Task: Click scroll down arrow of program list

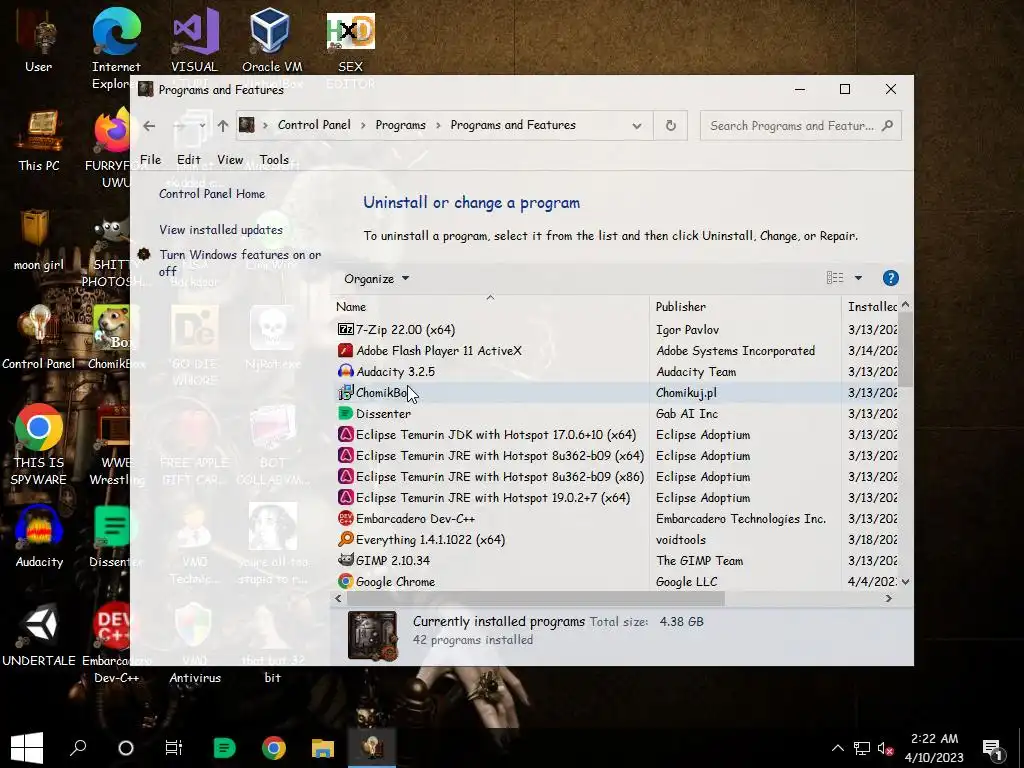Action: (x=905, y=581)
